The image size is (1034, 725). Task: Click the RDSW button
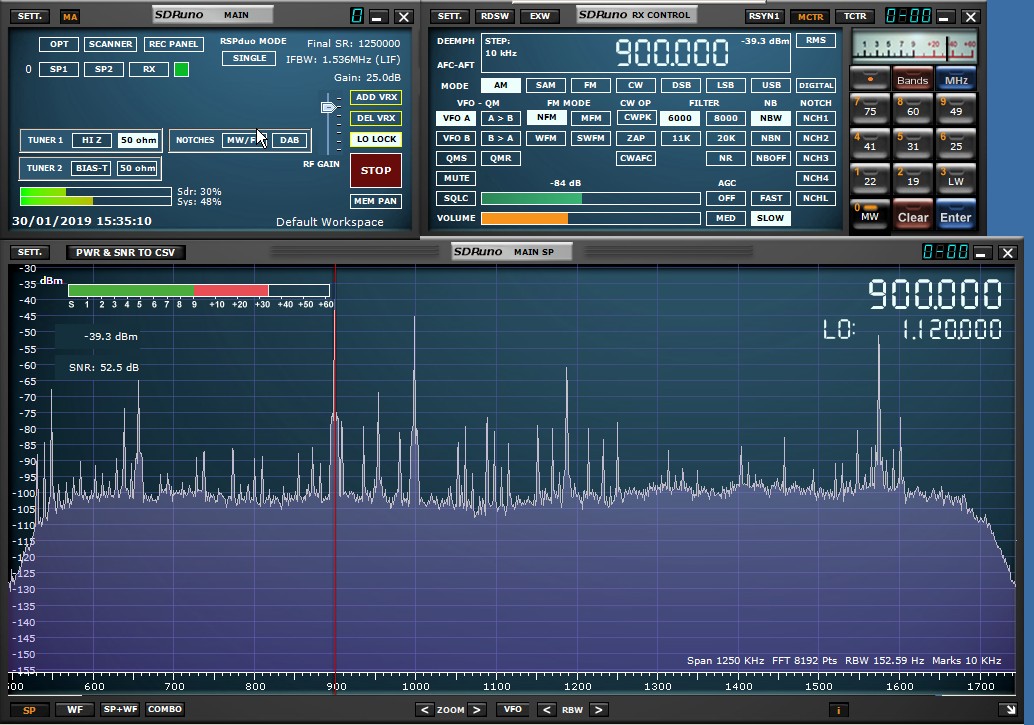click(x=495, y=16)
